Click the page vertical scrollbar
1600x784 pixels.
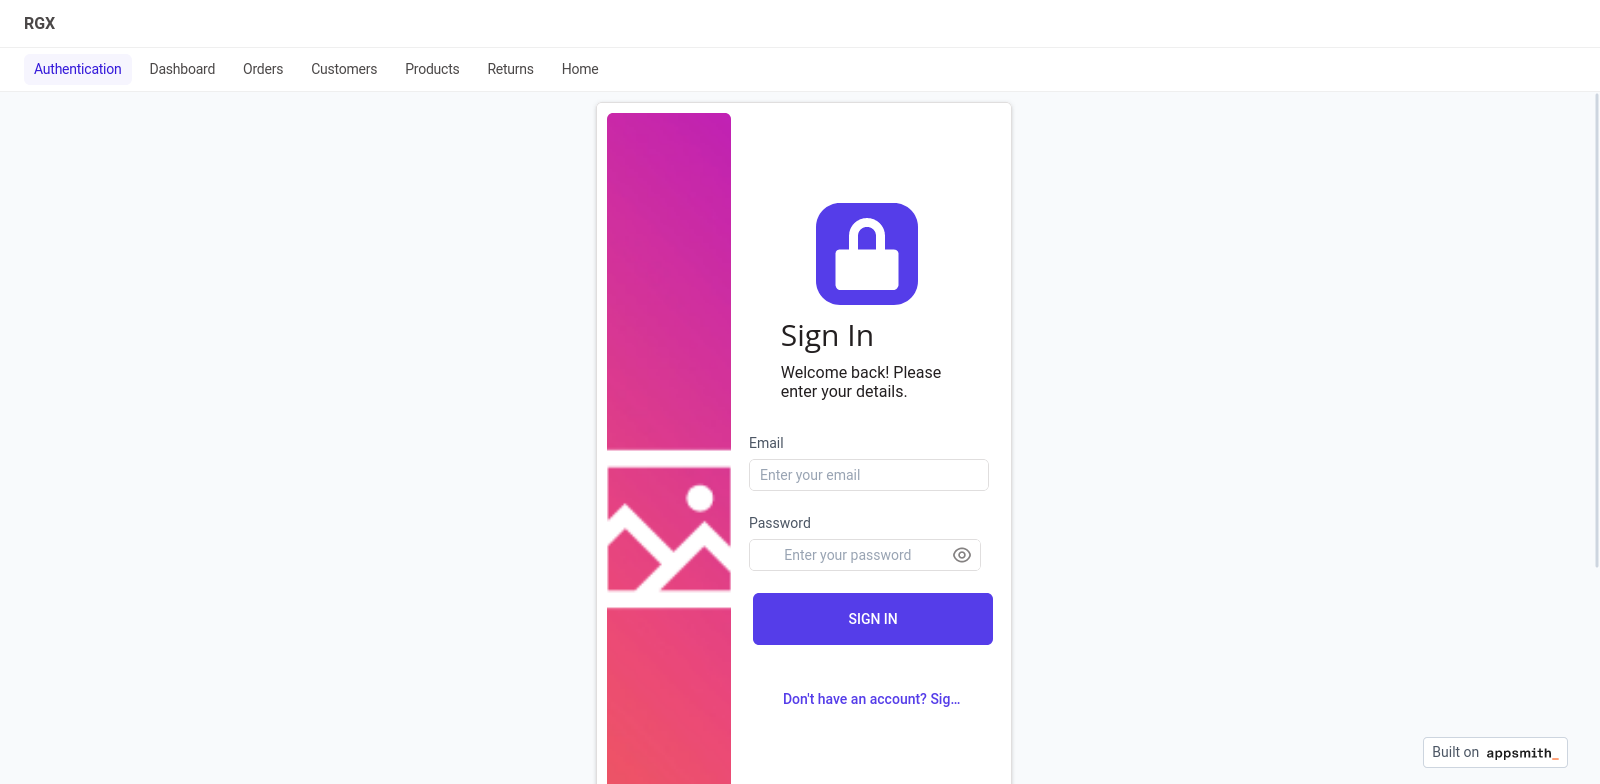1596,330
